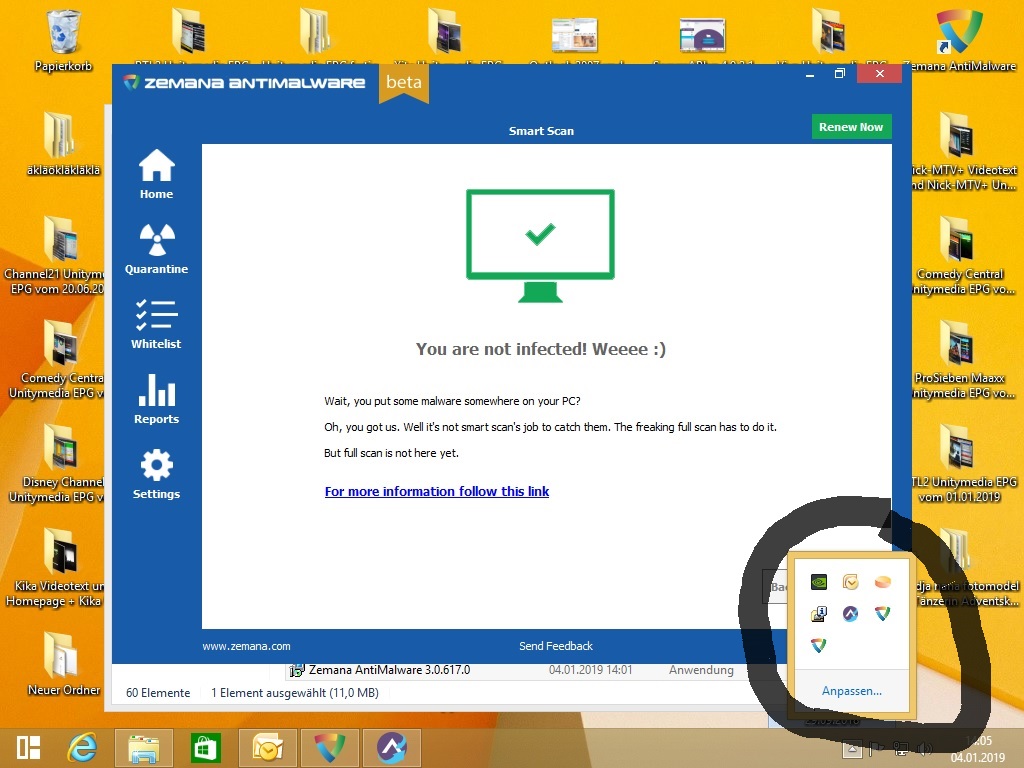Launch Internet Explorer from taskbar
Viewport: 1024px width, 768px height.
82,748
